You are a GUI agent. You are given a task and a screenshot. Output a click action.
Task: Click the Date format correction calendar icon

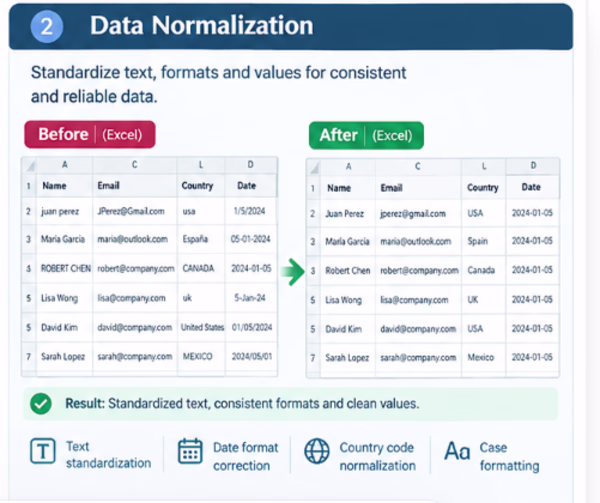coord(190,451)
